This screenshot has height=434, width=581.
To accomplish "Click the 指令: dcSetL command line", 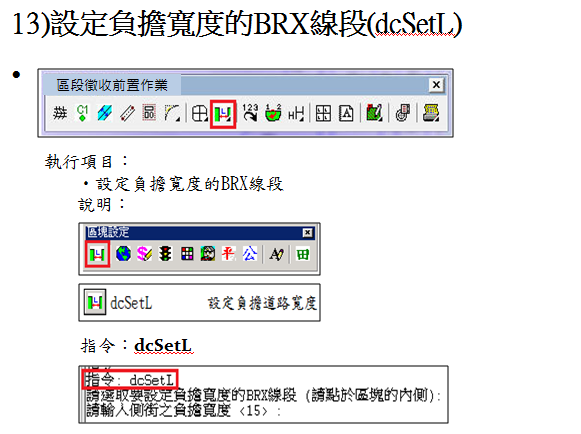I will pyautogui.click(x=130, y=380).
